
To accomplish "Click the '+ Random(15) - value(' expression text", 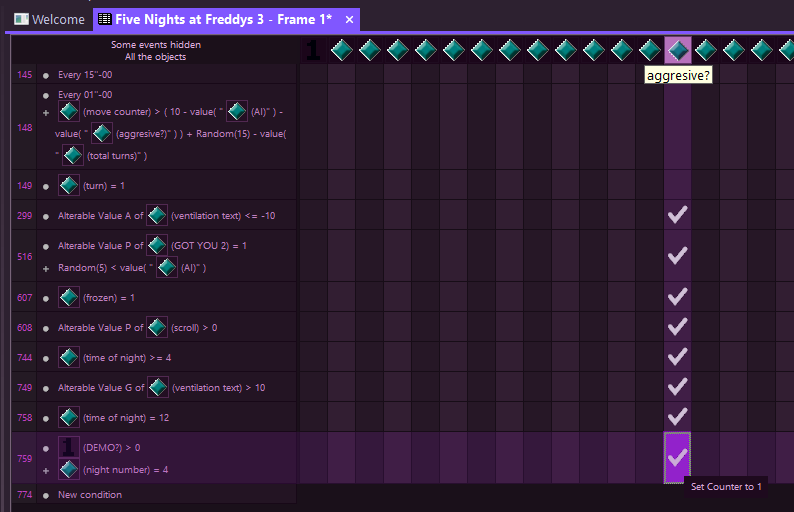I will (236, 134).
